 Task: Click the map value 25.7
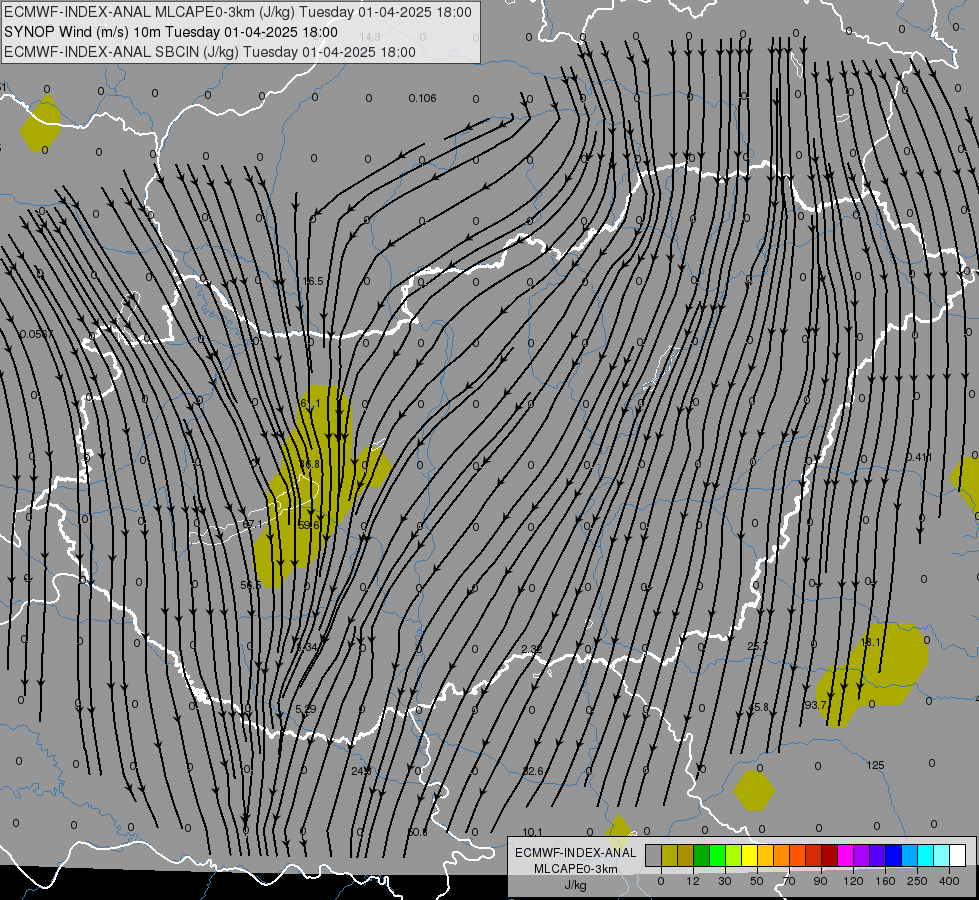tap(757, 646)
